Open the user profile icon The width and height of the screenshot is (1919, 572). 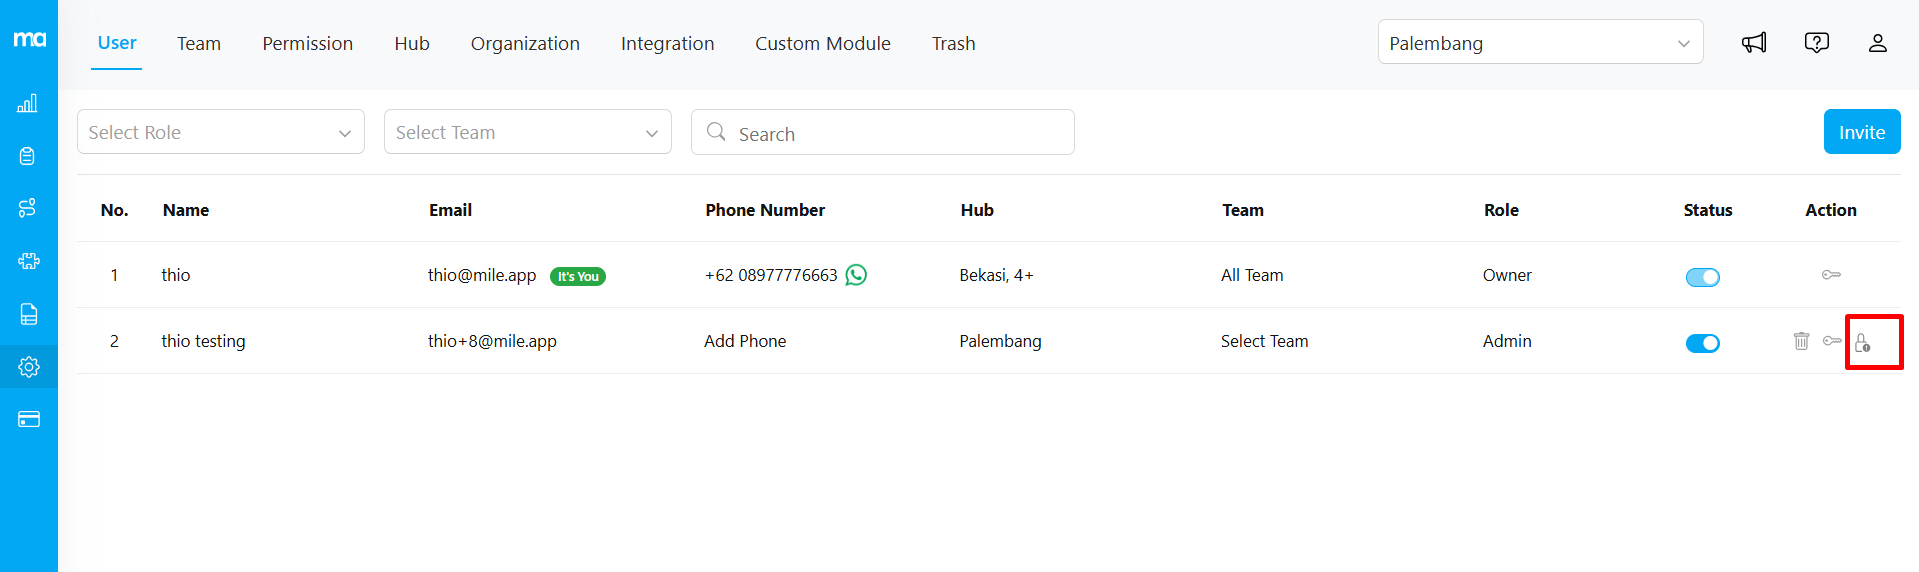pos(1877,43)
